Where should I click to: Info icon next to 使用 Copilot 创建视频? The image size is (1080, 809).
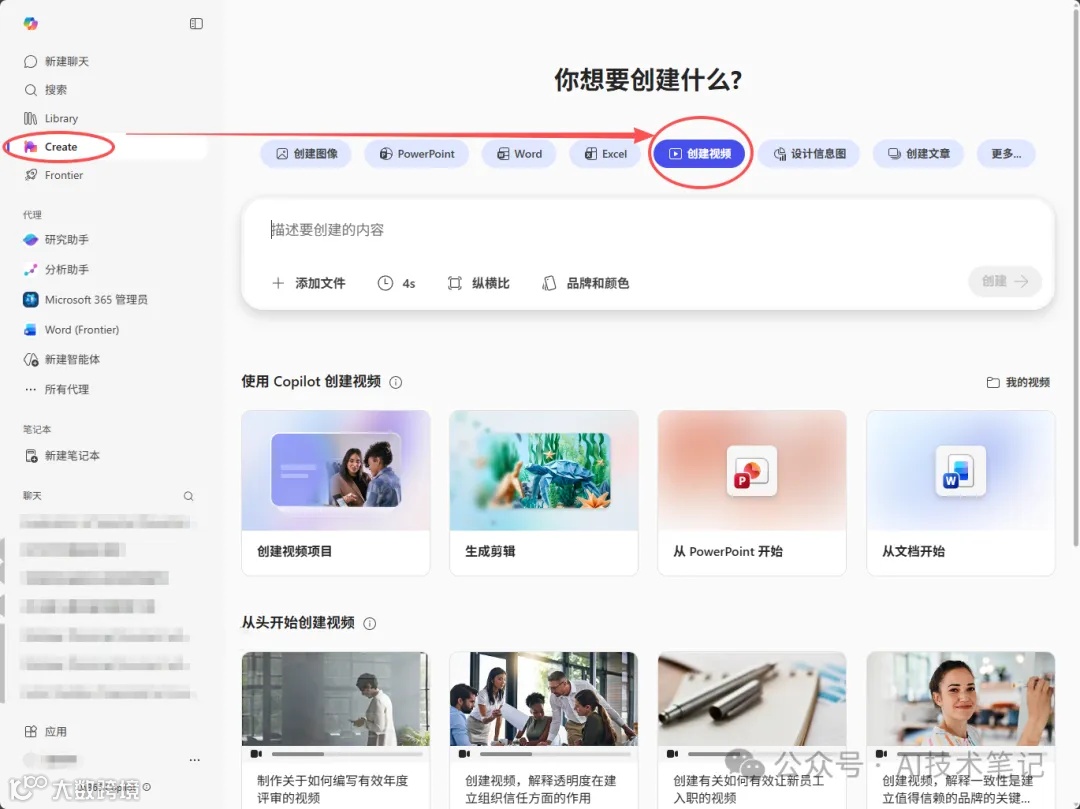(x=395, y=382)
